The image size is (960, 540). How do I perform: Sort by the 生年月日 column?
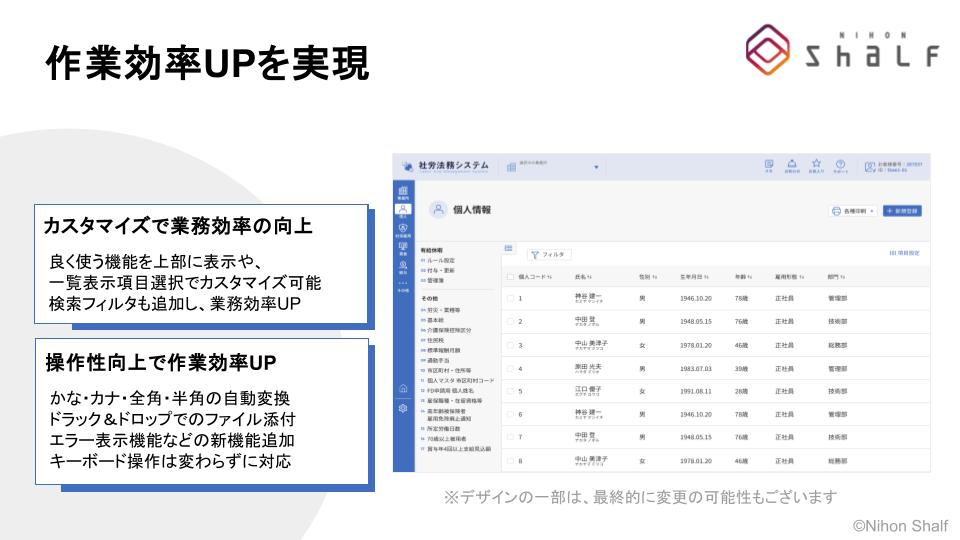click(694, 277)
